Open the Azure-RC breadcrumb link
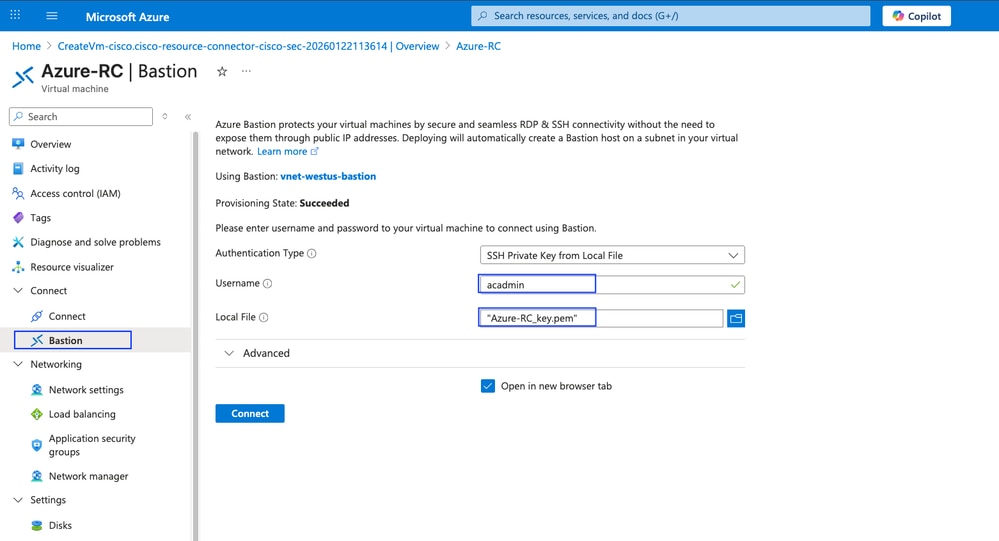This screenshot has width=999, height=541. [478, 46]
